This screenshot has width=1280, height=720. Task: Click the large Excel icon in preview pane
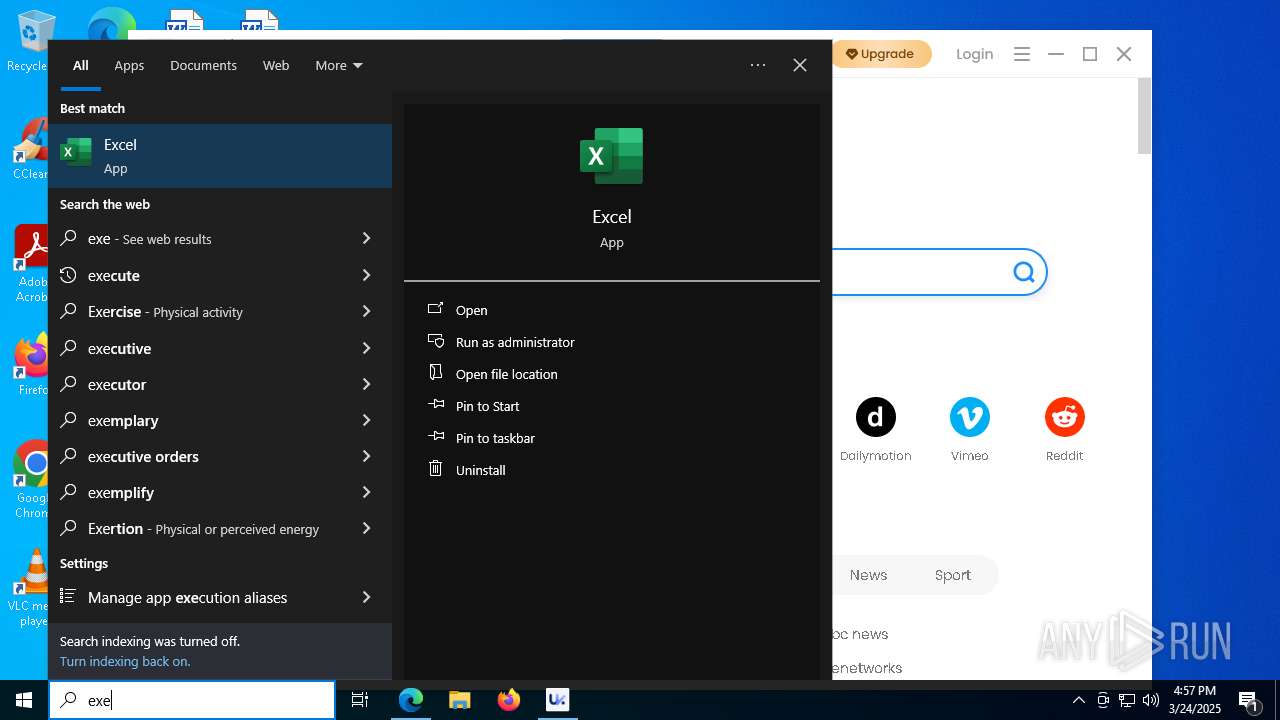click(611, 156)
